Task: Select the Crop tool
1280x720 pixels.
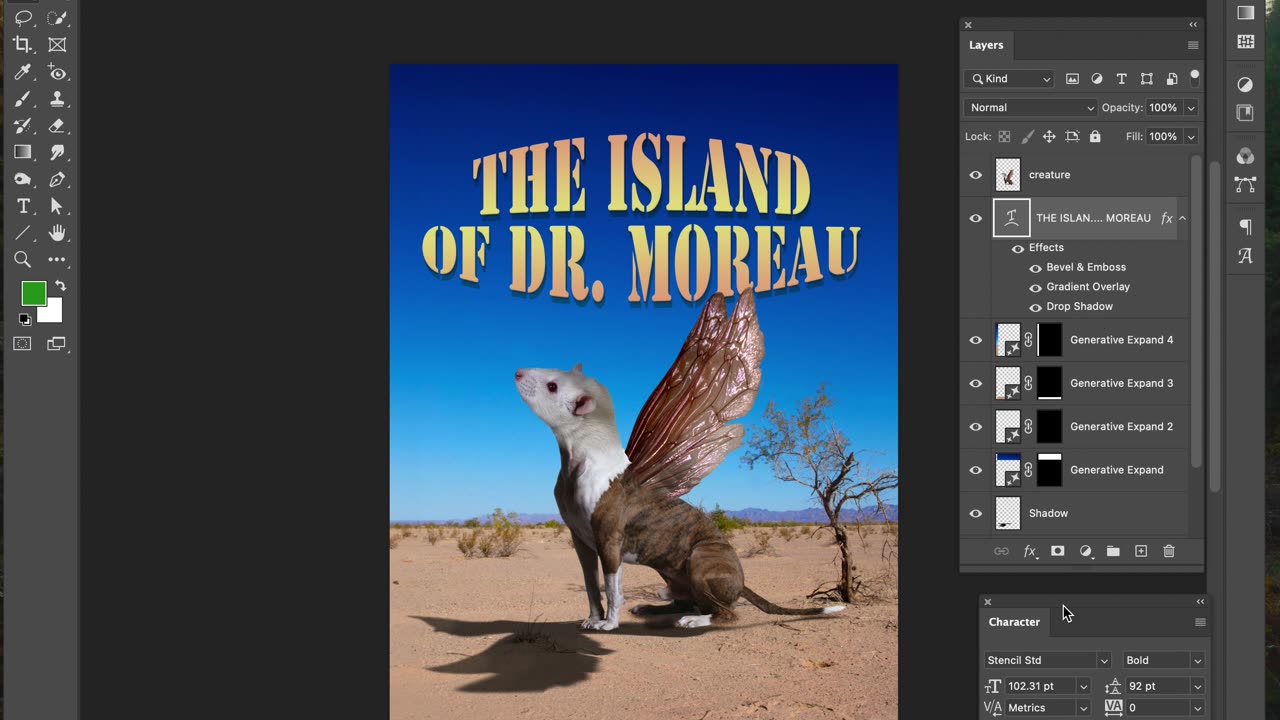Action: click(x=23, y=45)
